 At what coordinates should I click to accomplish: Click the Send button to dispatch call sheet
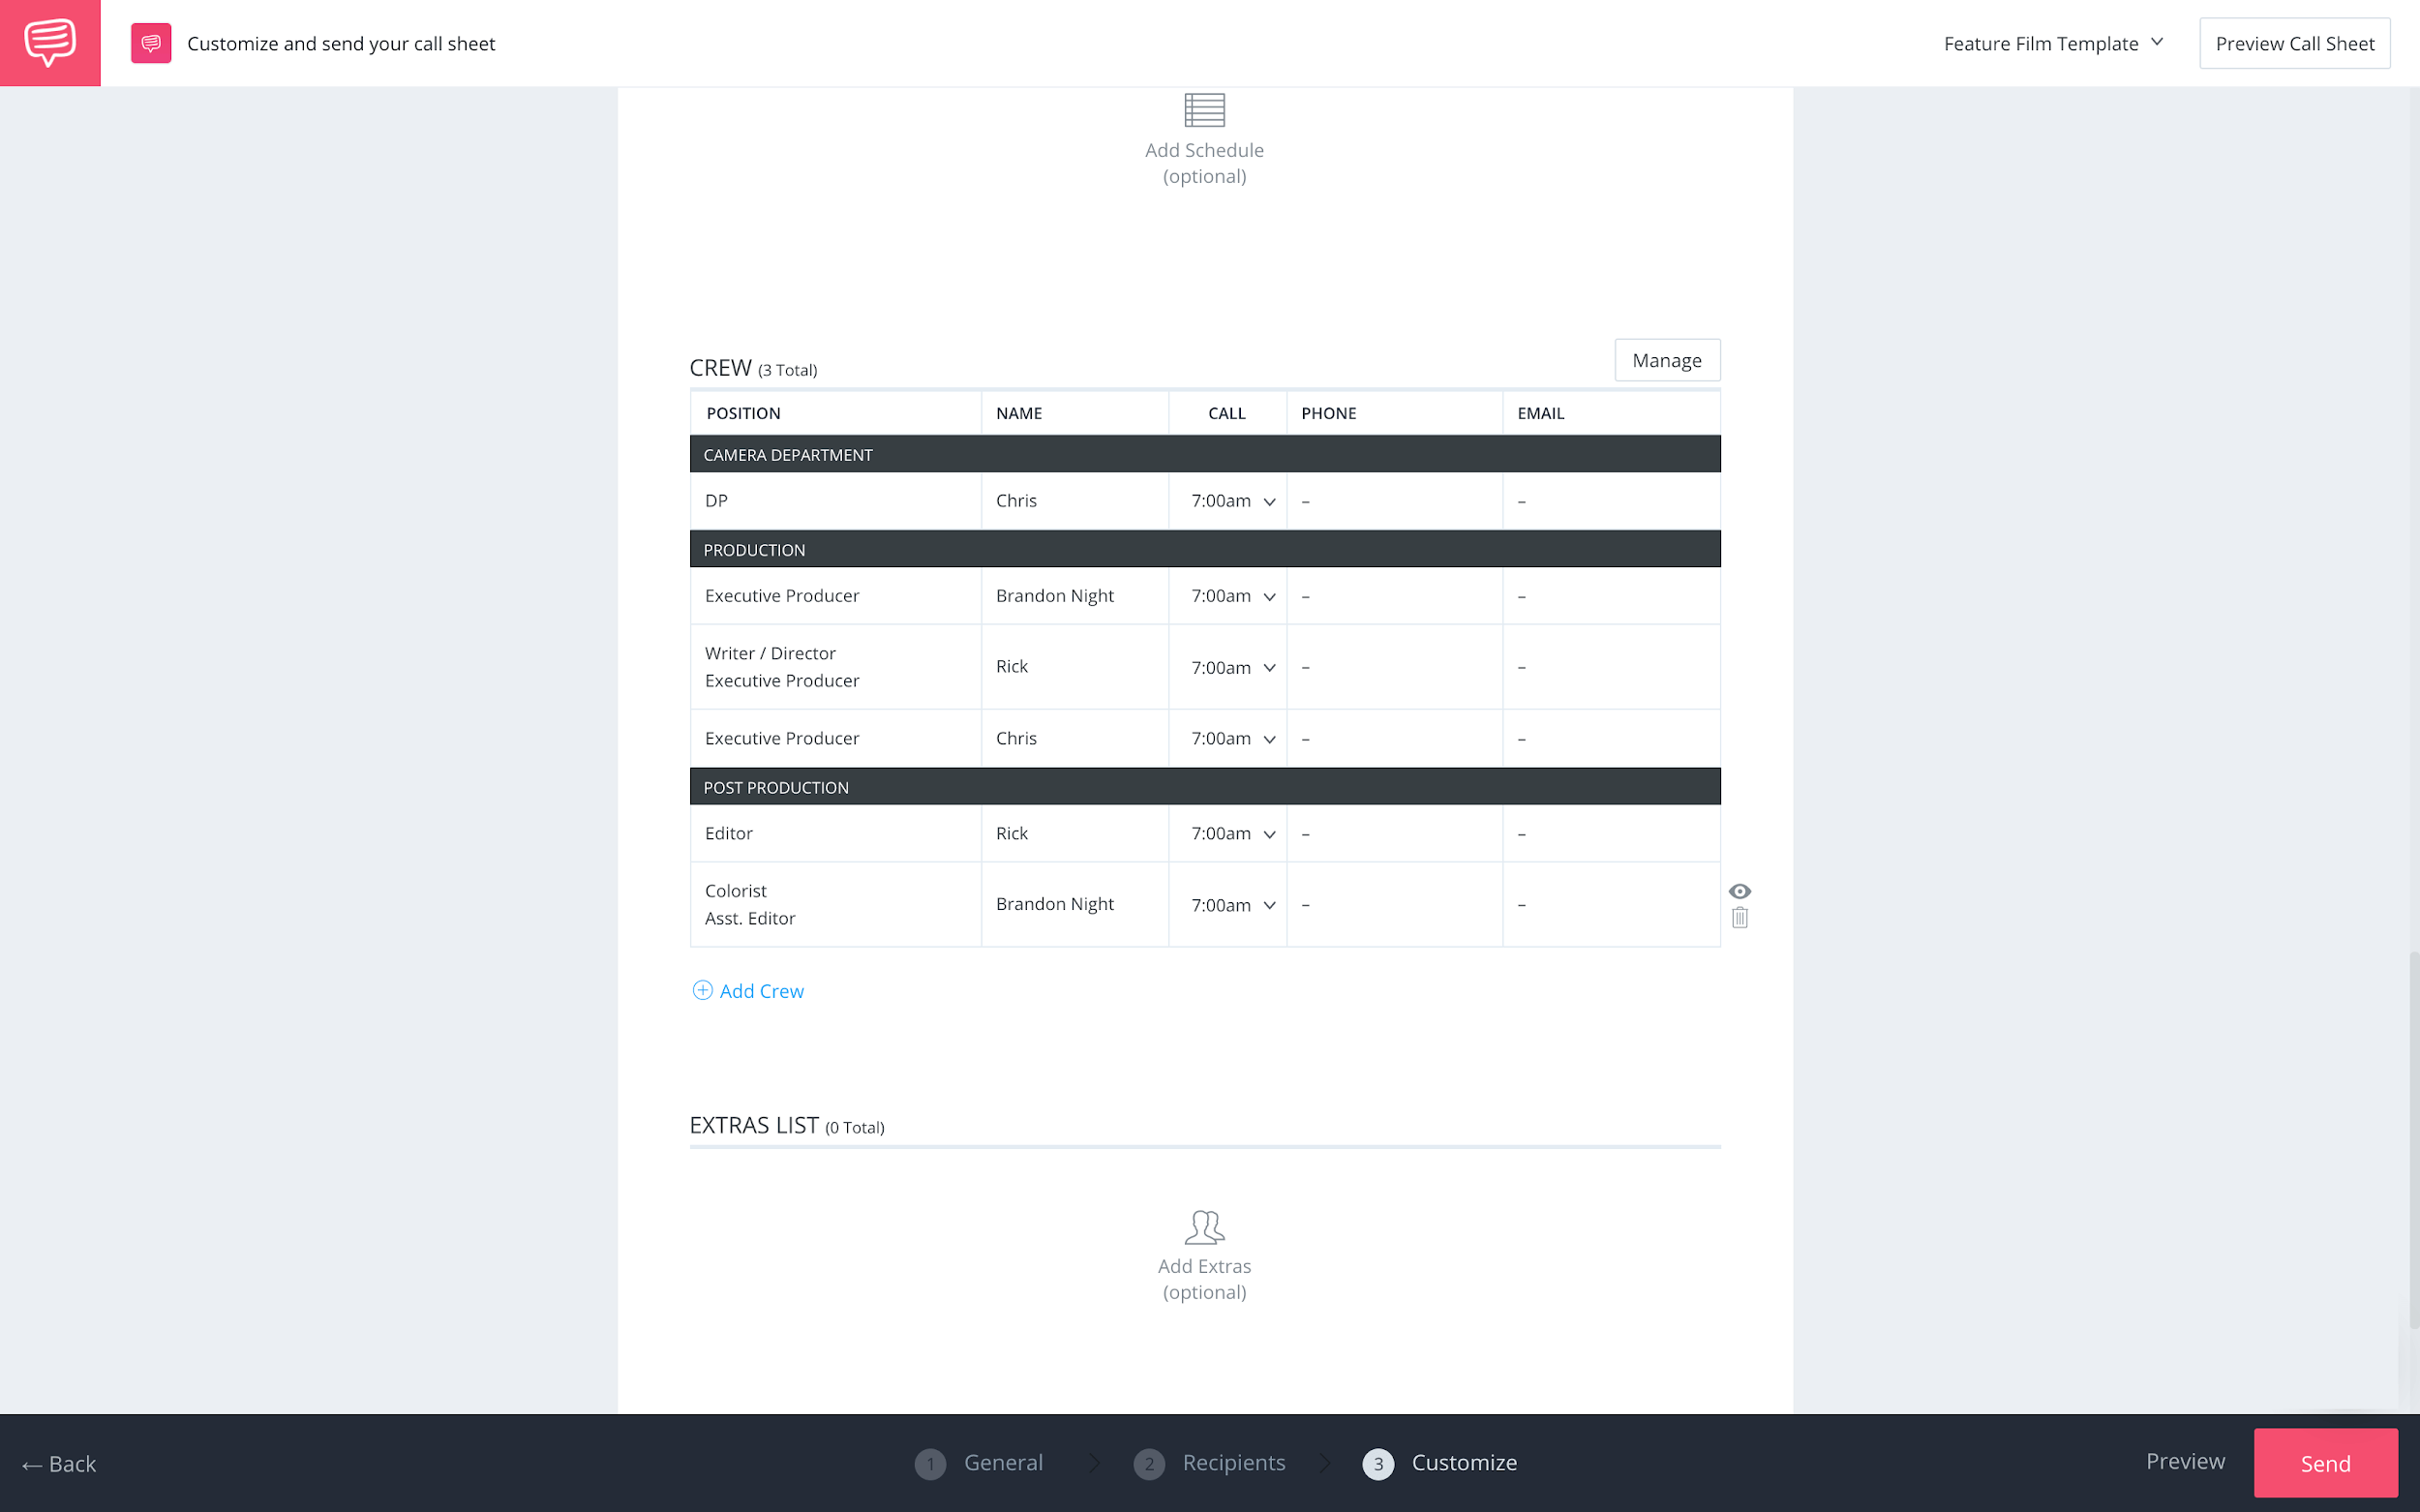click(2326, 1464)
